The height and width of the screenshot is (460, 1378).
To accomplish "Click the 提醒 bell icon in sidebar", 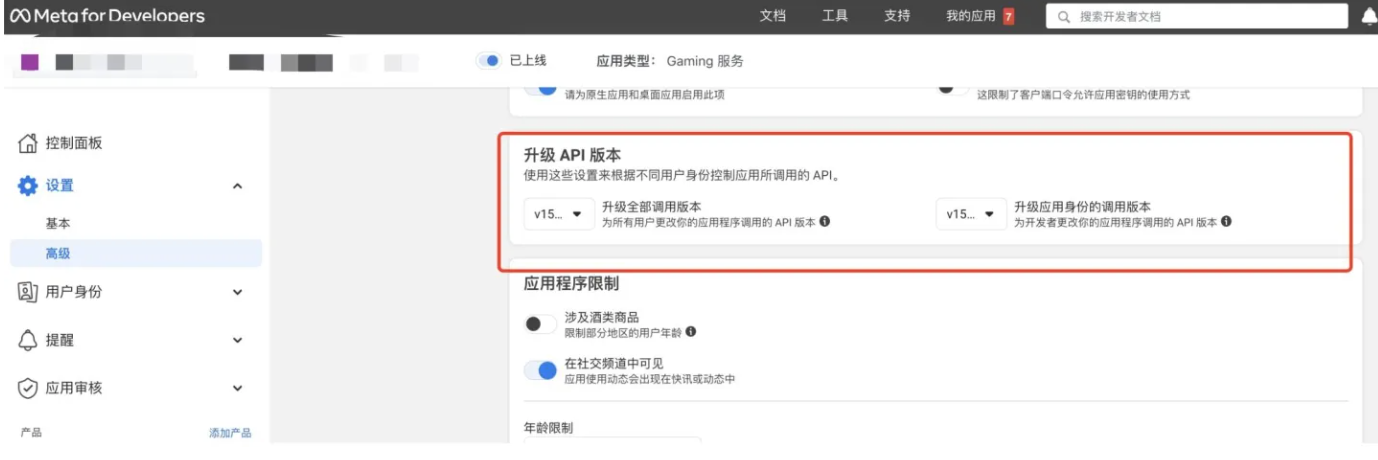I will click(x=28, y=340).
